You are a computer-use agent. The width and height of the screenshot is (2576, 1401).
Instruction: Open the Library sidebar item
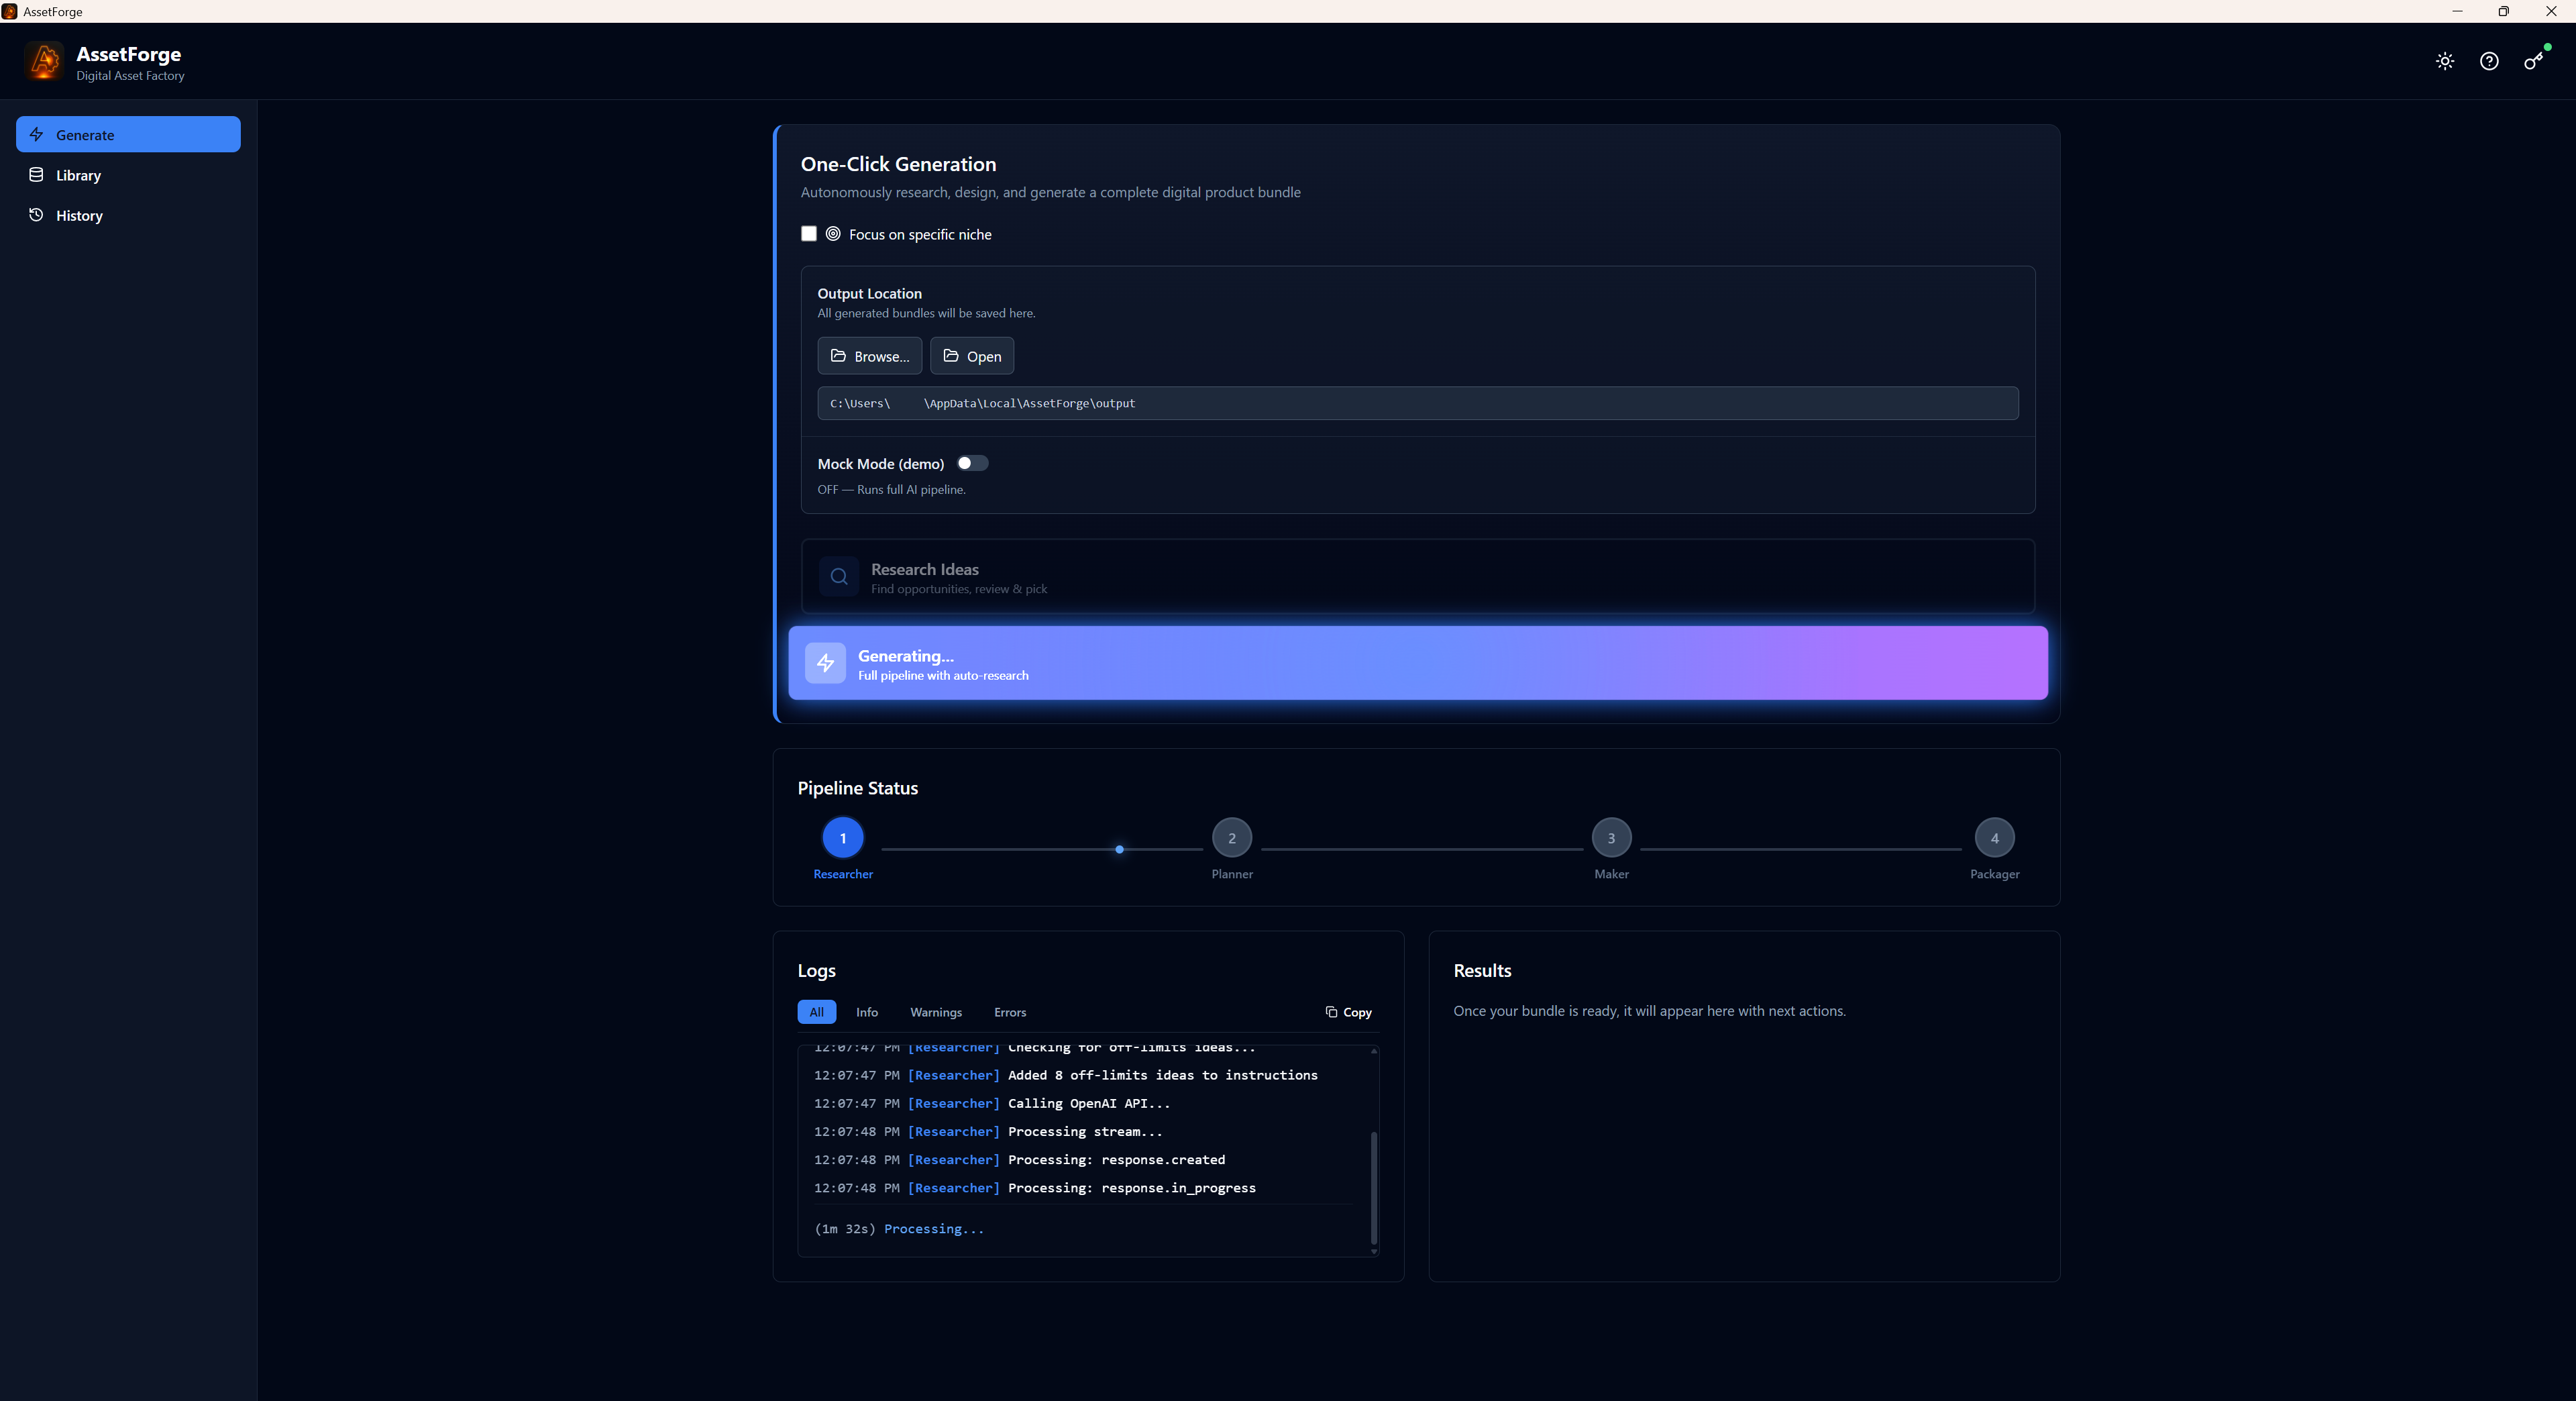tap(78, 175)
